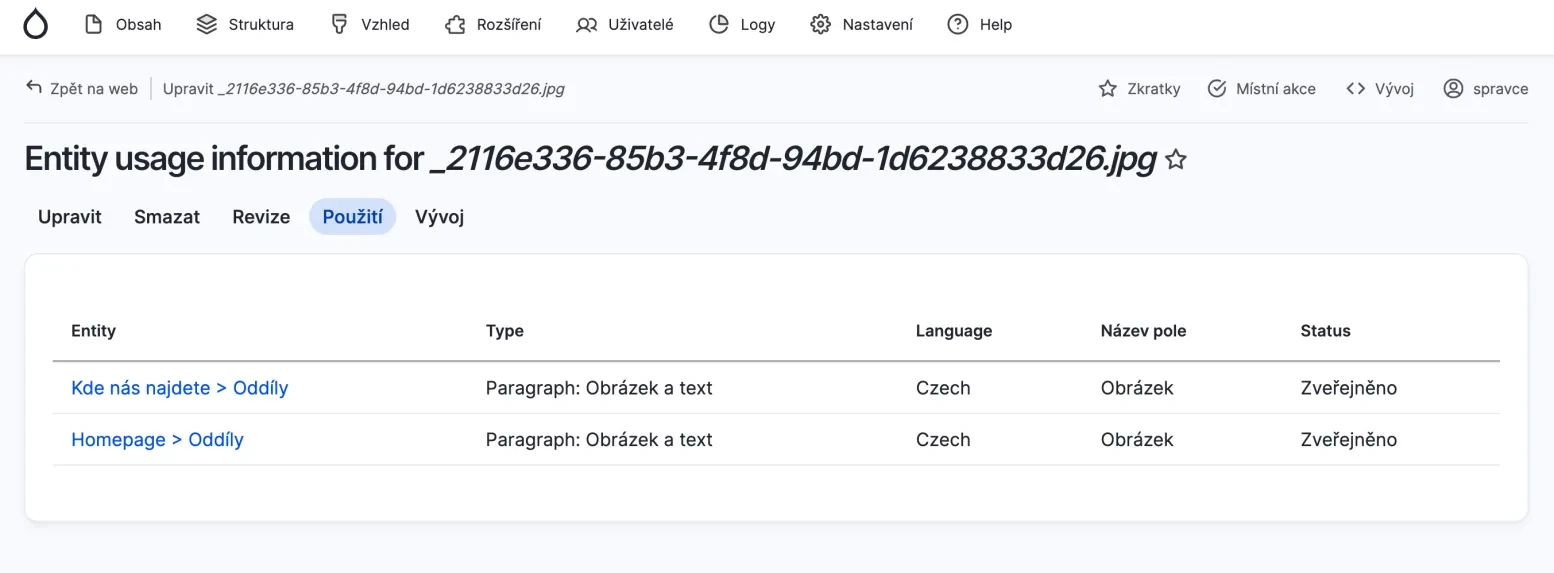Expand the Zkratky shortcuts dropdown
The width and height of the screenshot is (1554, 573).
pos(1139,88)
